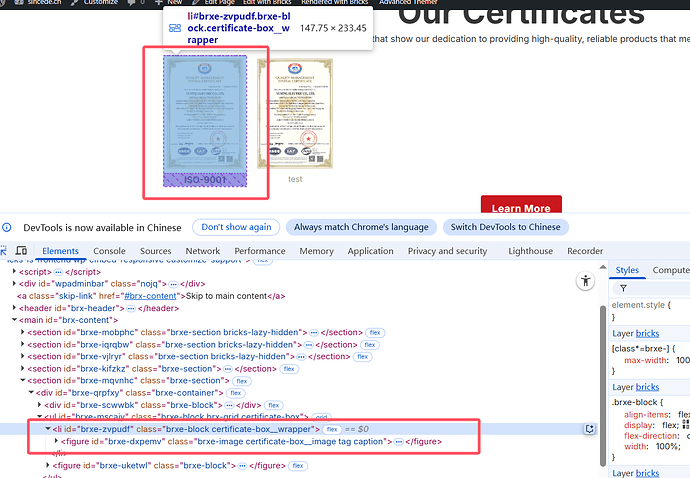The image size is (690, 478).
Task: Toggle flex badge on section brxe-mobphc
Action: (x=375, y=333)
